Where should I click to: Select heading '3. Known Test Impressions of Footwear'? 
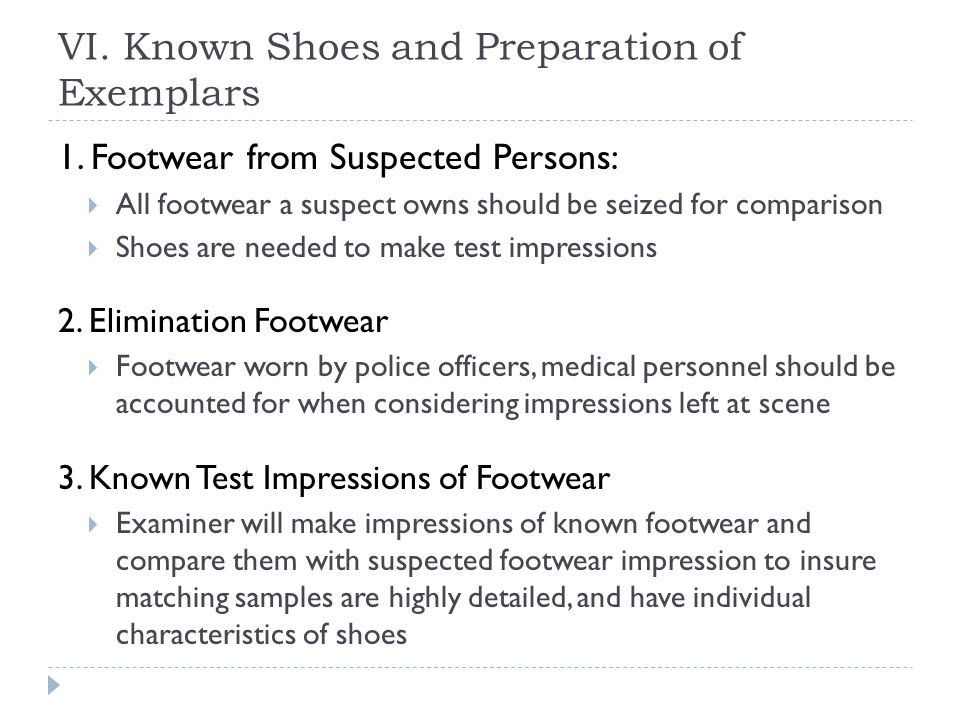click(x=334, y=478)
